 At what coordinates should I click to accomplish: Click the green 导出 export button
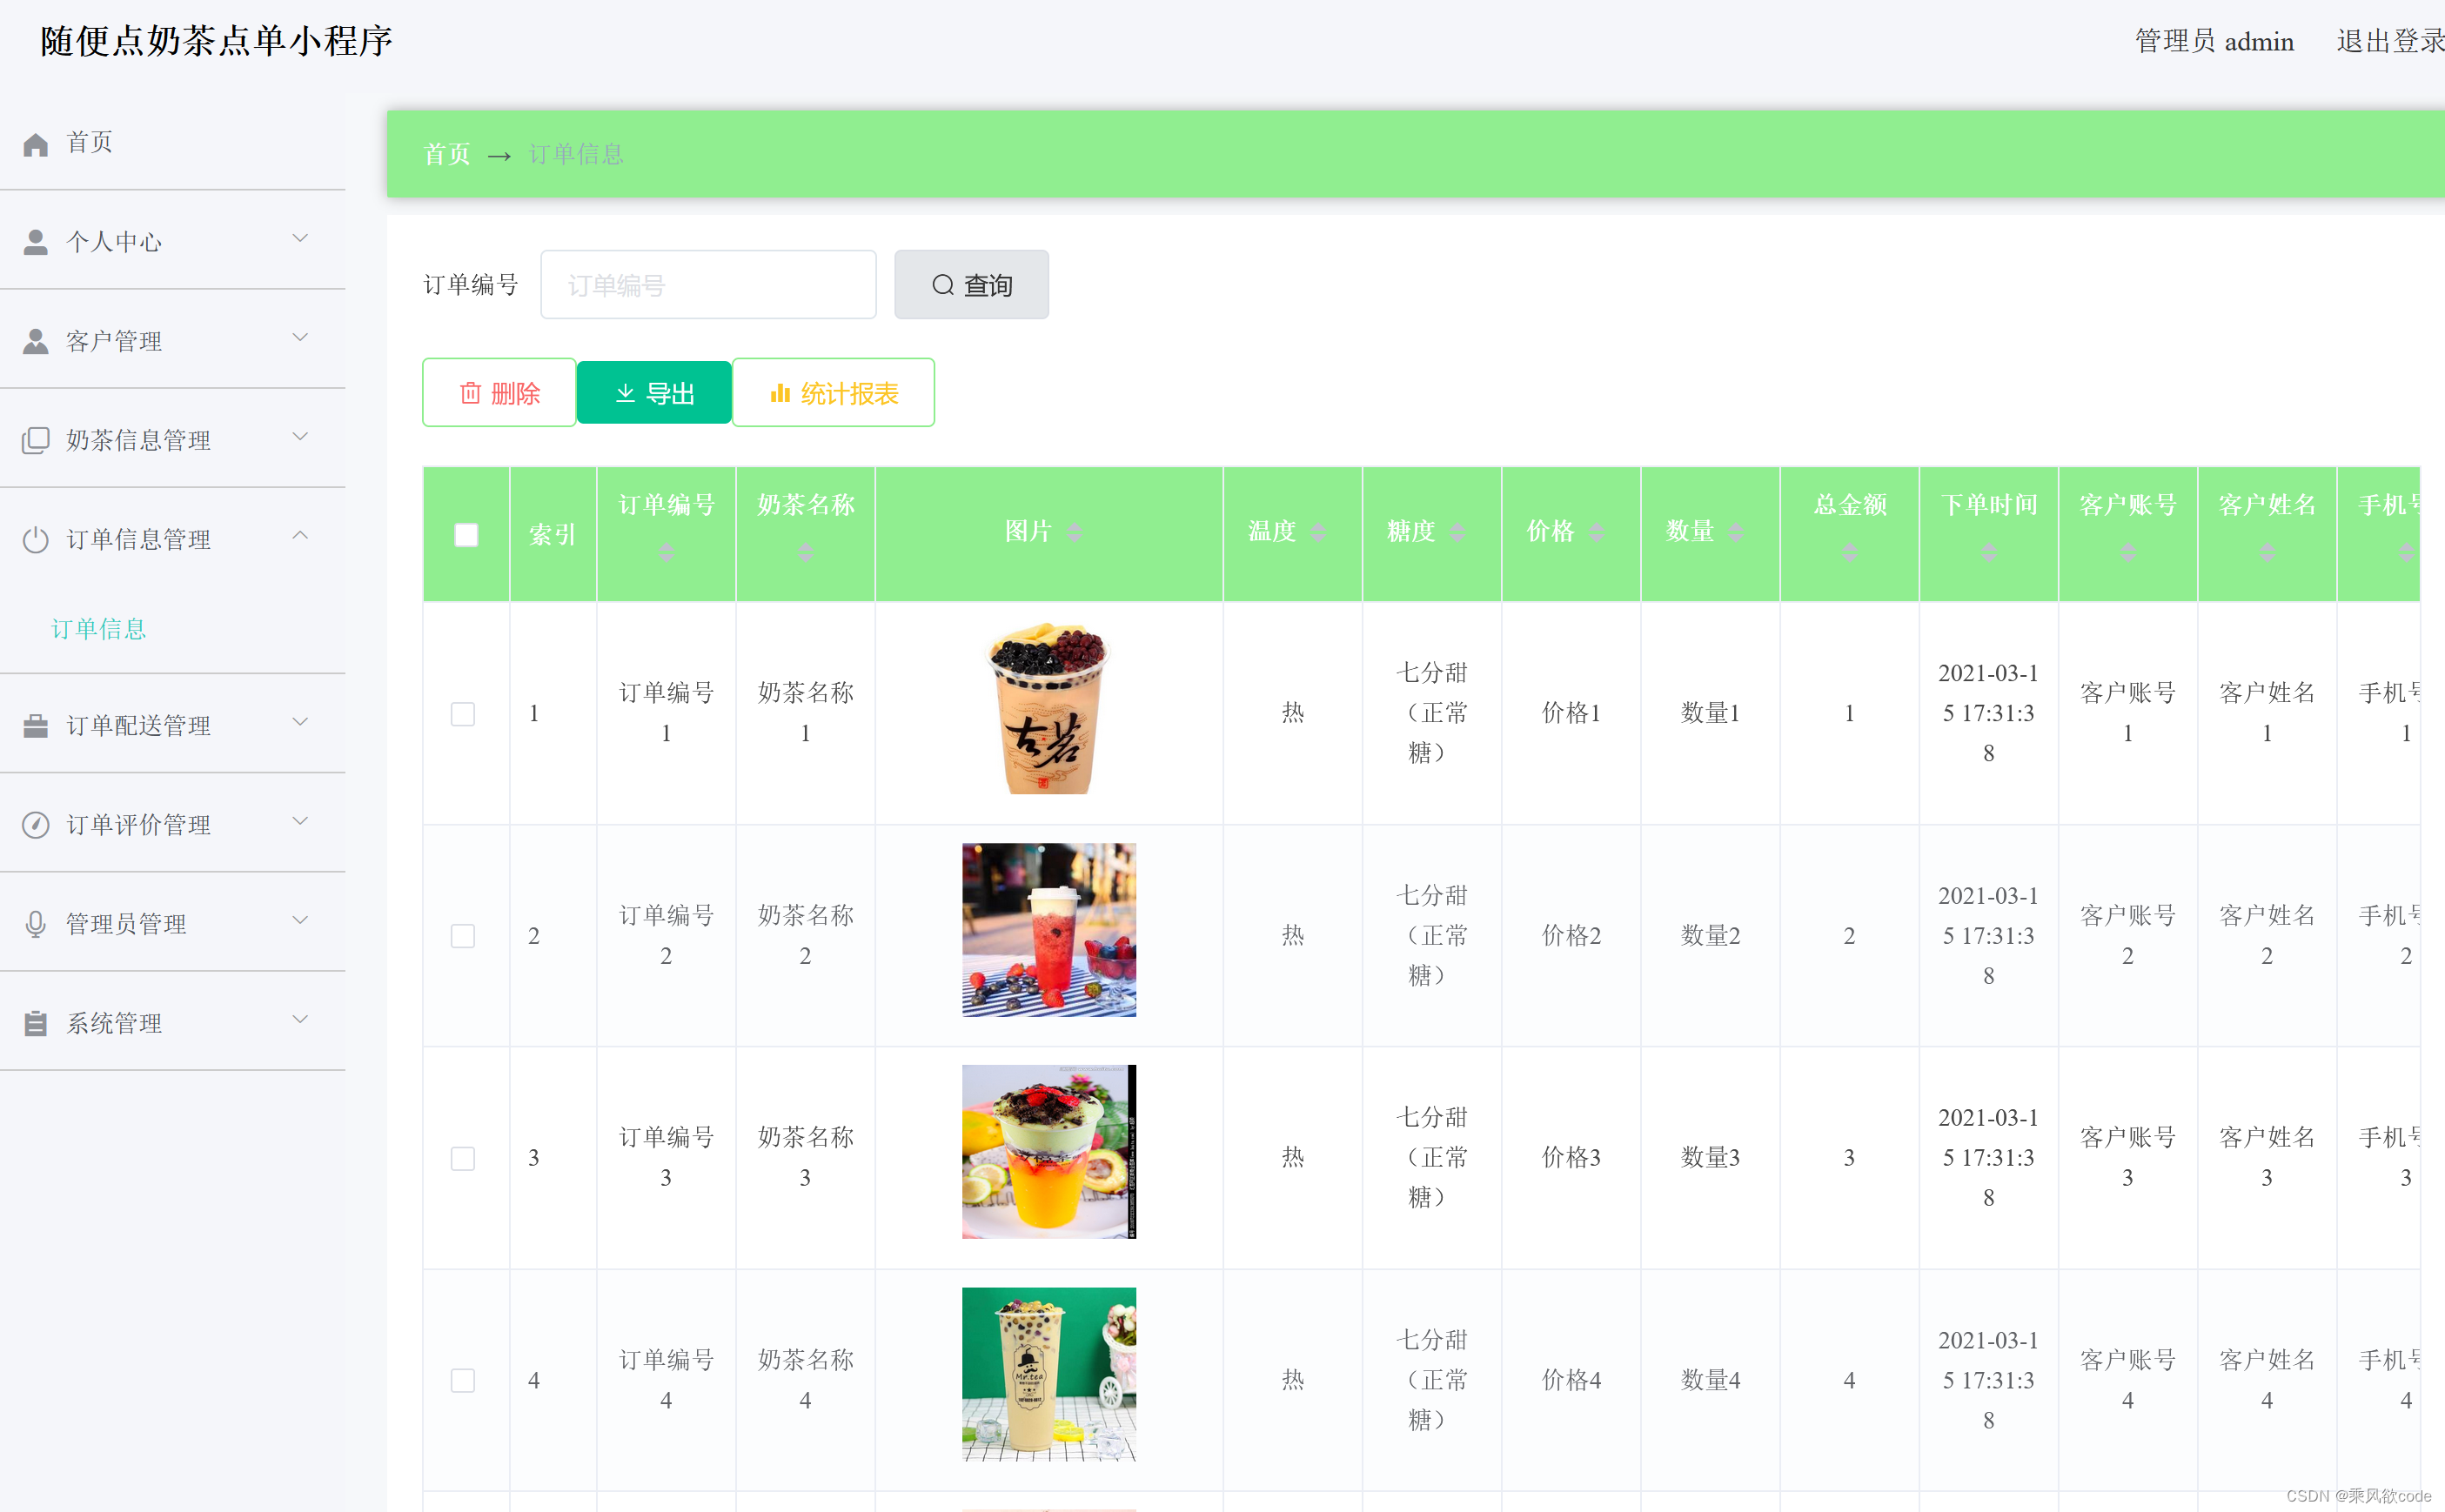(654, 393)
